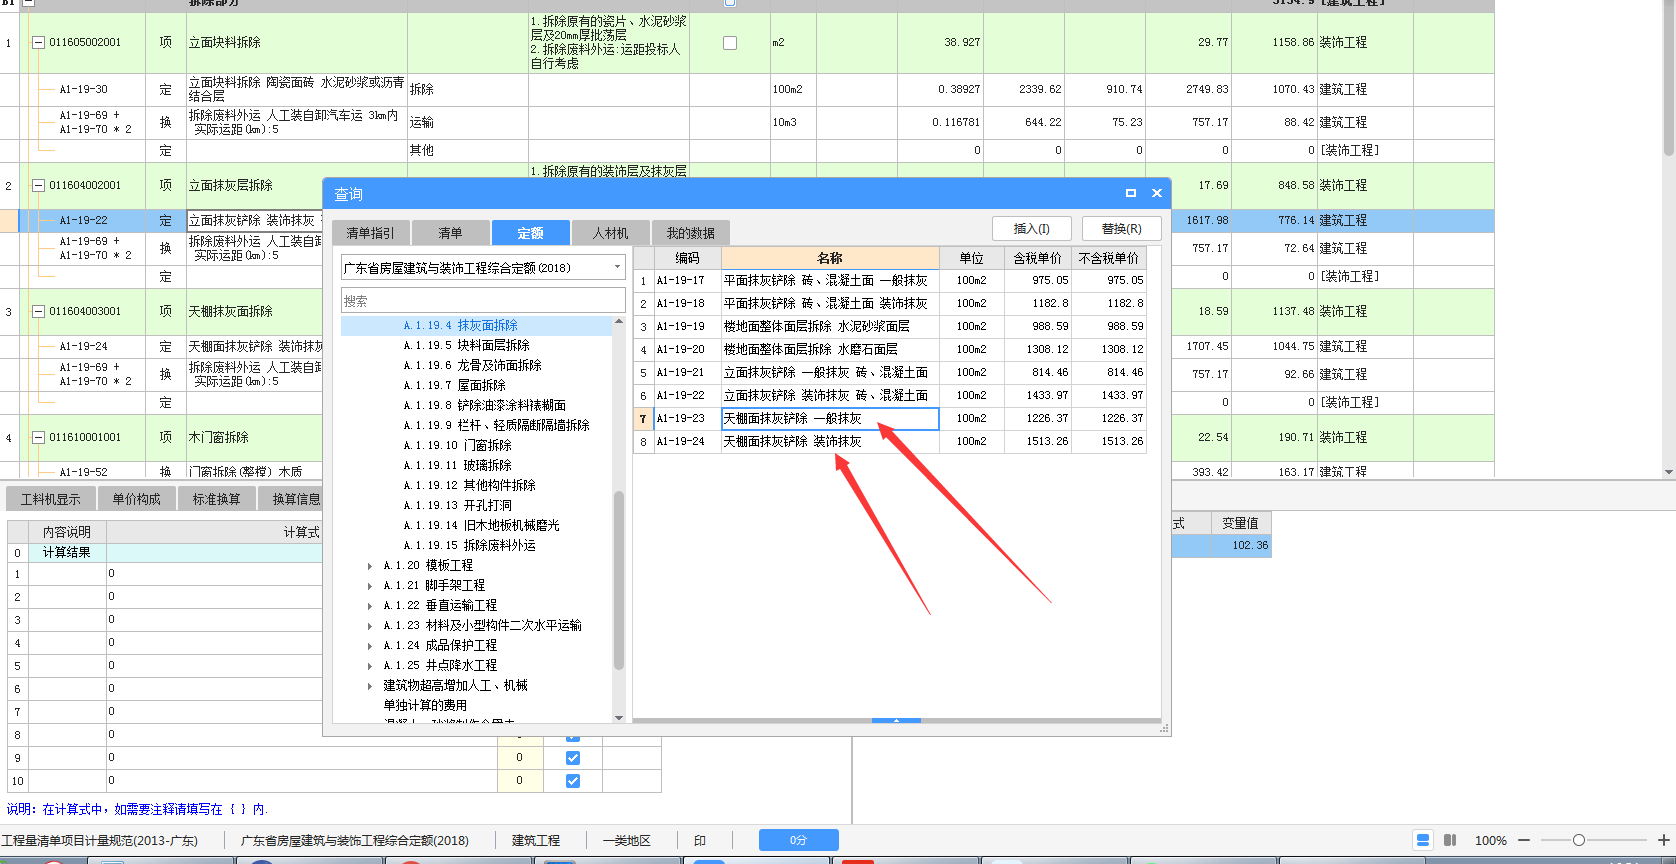Expand A.1.24 成品保护工程 tree node

coord(371,645)
